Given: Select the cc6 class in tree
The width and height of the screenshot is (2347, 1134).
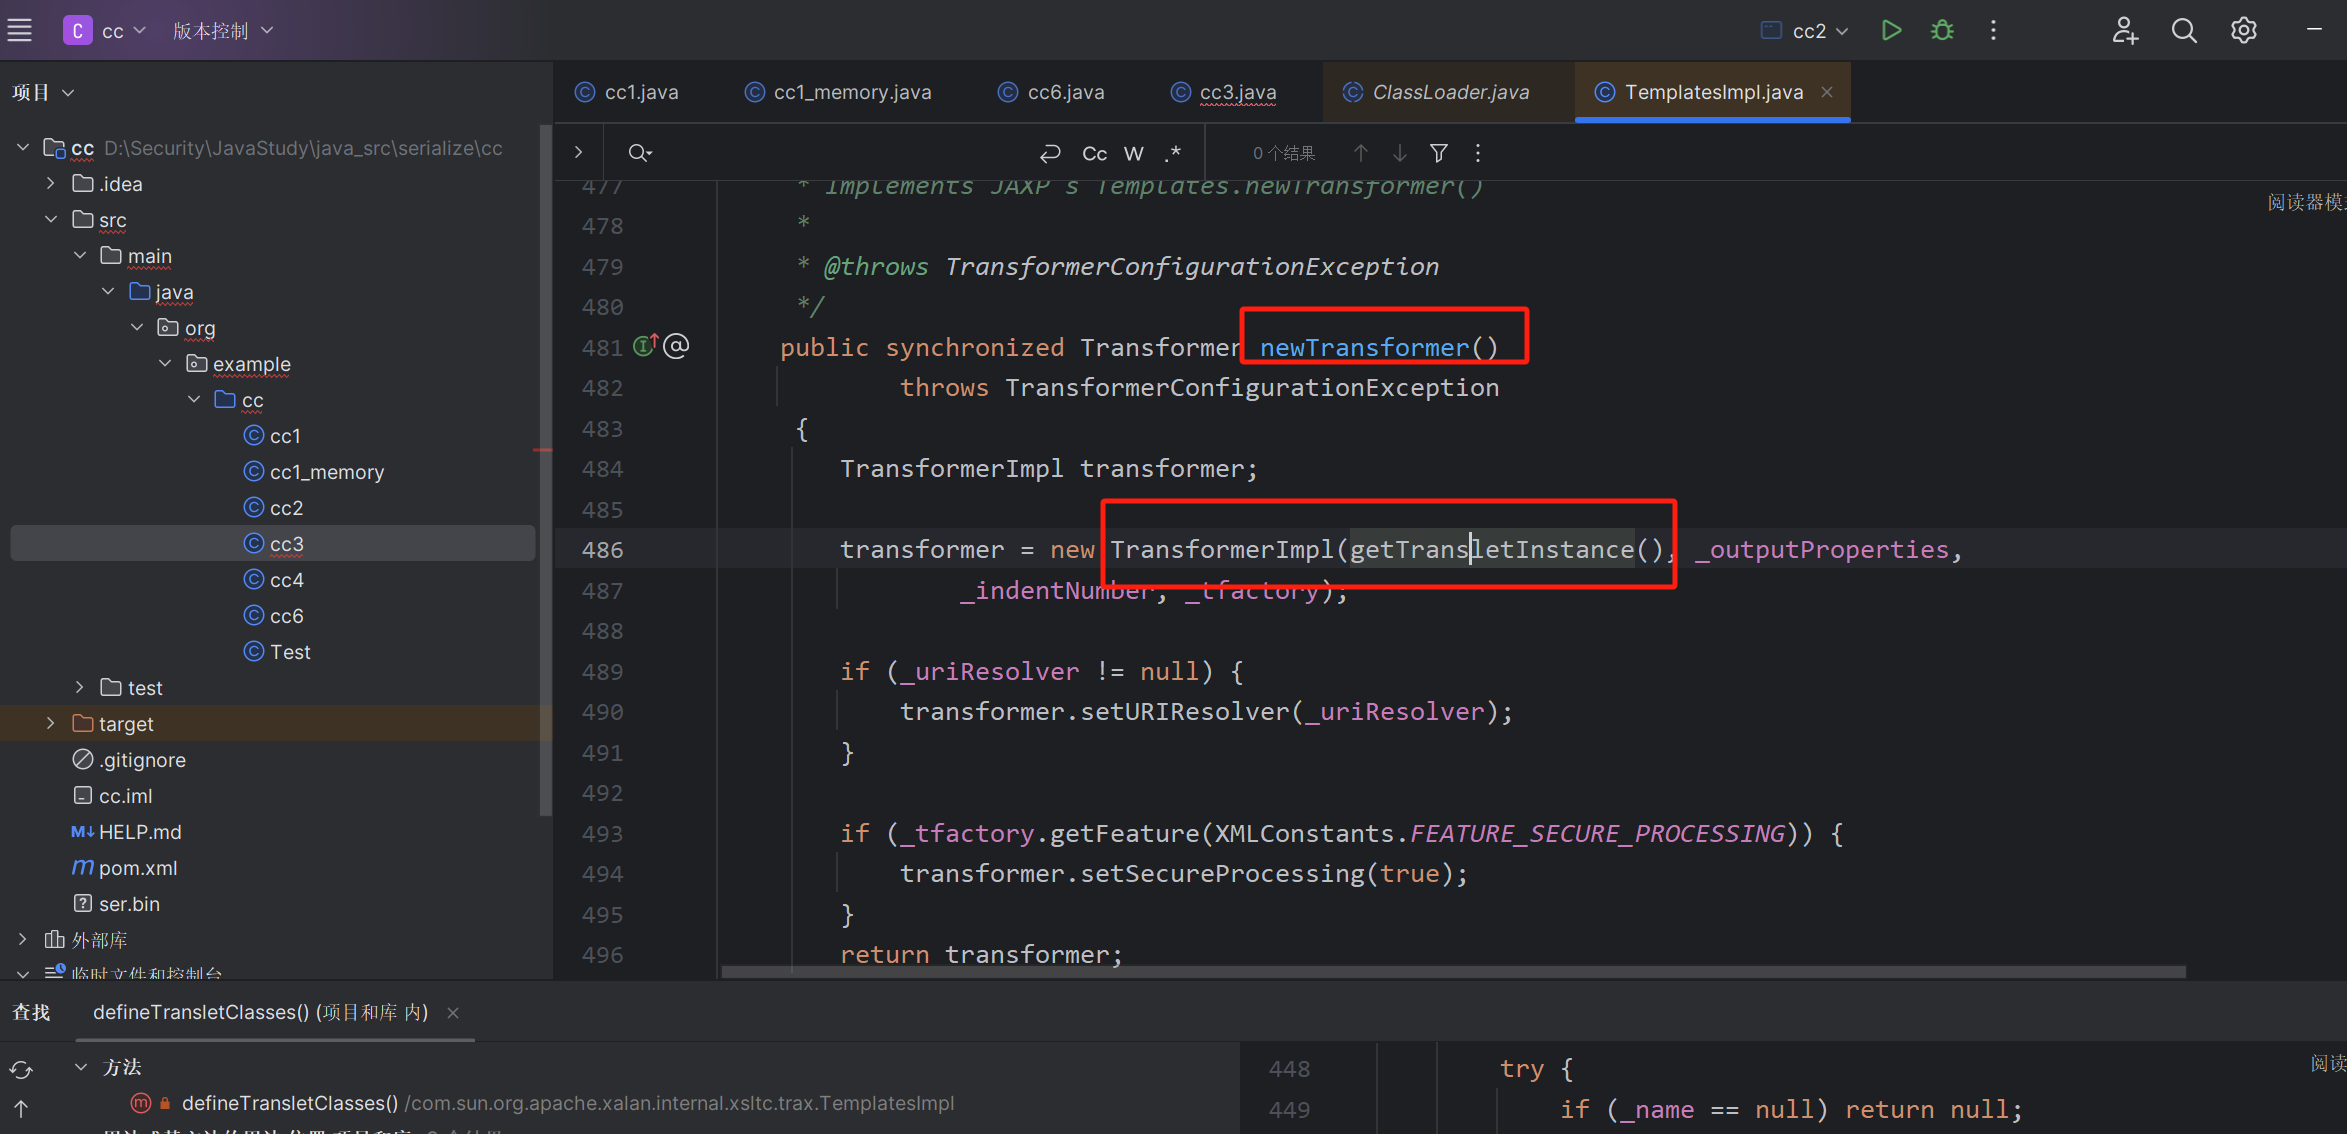Looking at the screenshot, I should pyautogui.click(x=286, y=616).
